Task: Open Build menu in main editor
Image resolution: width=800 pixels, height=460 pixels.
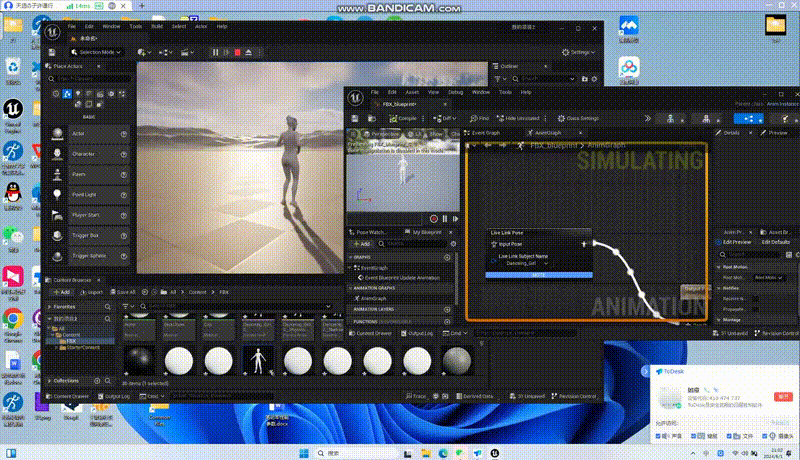Action: pos(157,27)
